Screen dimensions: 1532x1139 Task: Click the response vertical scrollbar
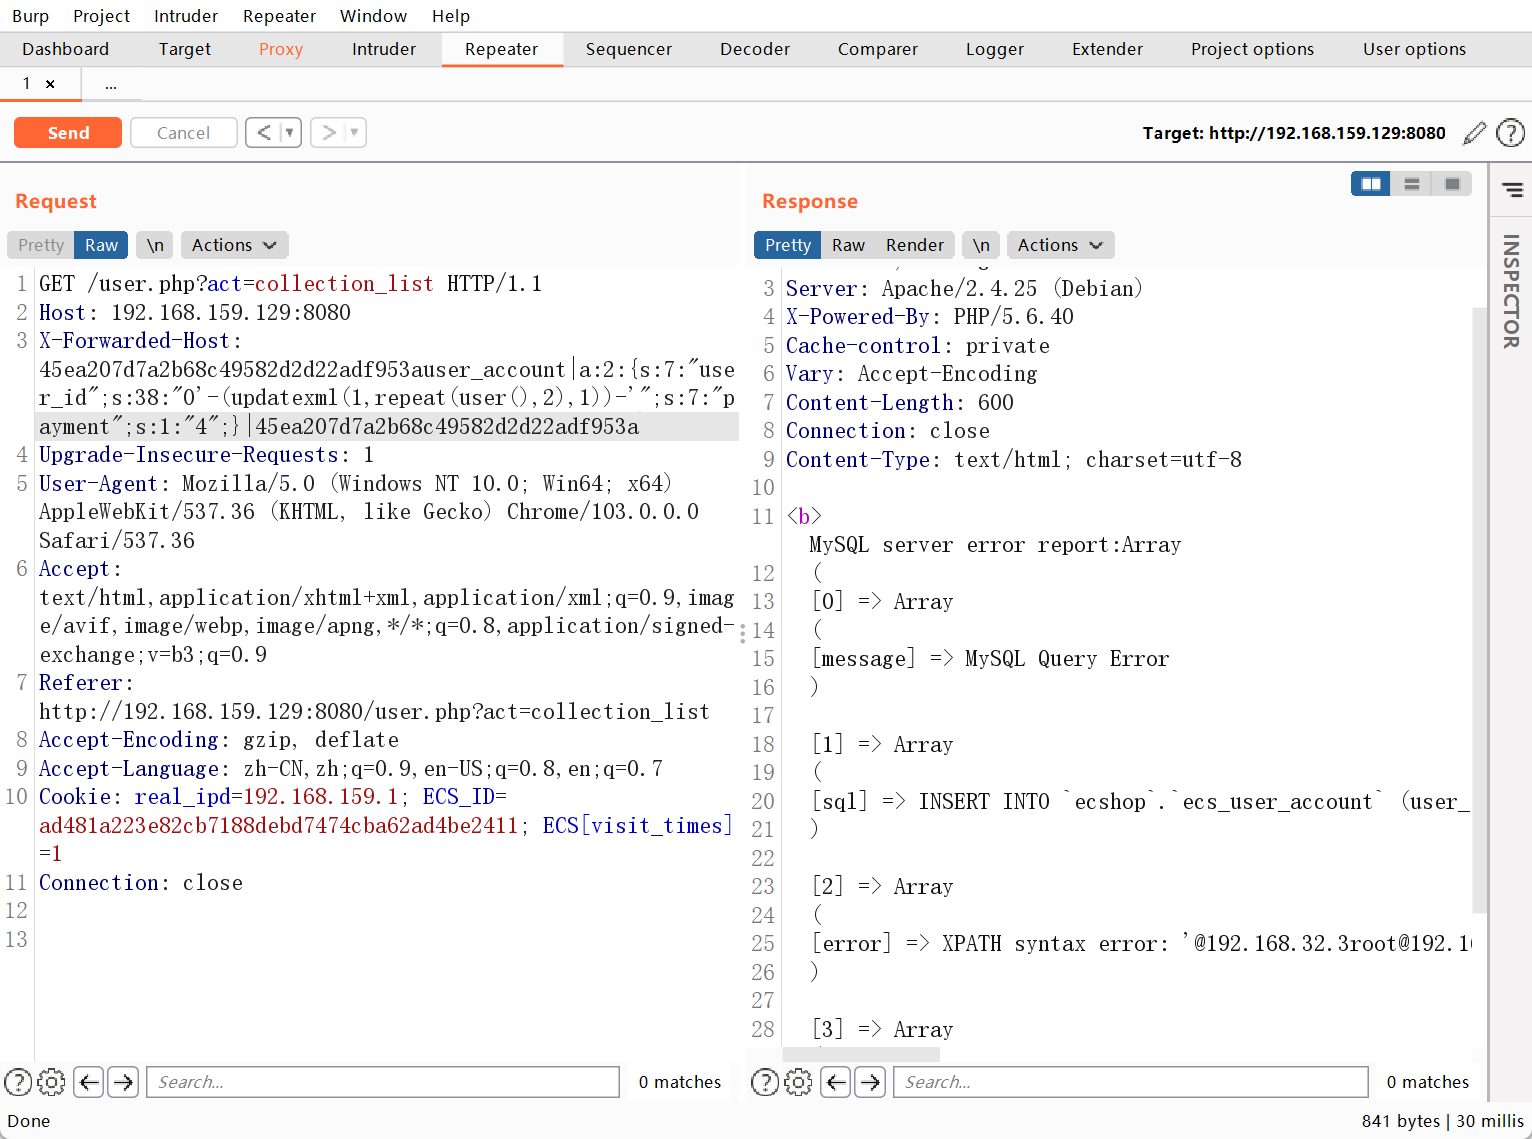[x=1480, y=610]
